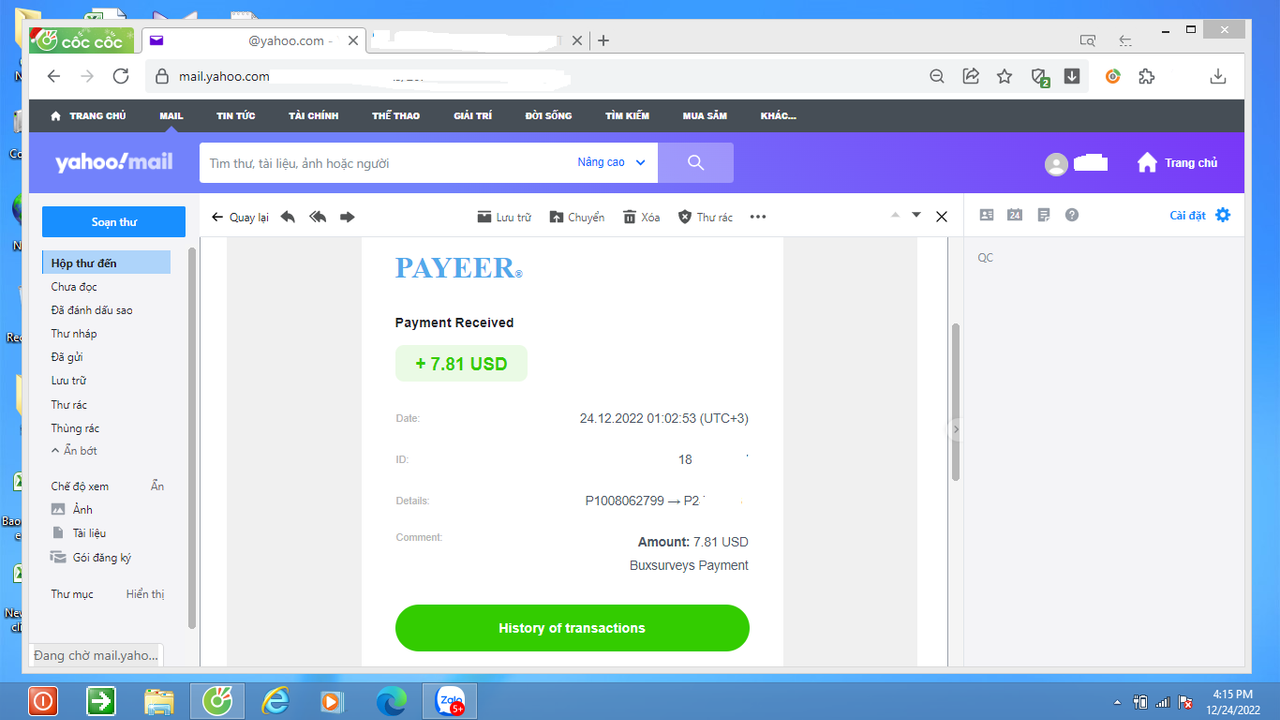This screenshot has height=720, width=1280.
Task: Click Ẩn to hide Chế độ xem
Action: [x=157, y=486]
